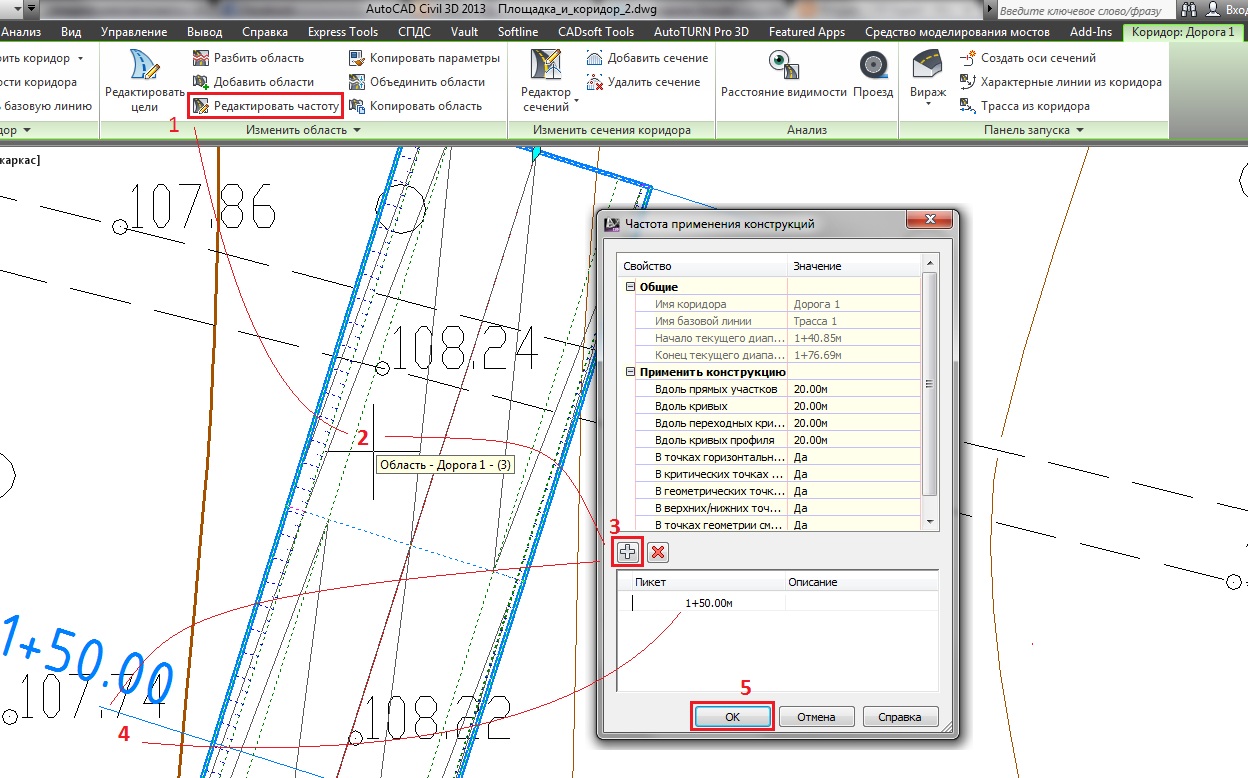The image size is (1248, 778).
Task: Click scrollbar down arrow in property grid
Action: click(x=930, y=522)
